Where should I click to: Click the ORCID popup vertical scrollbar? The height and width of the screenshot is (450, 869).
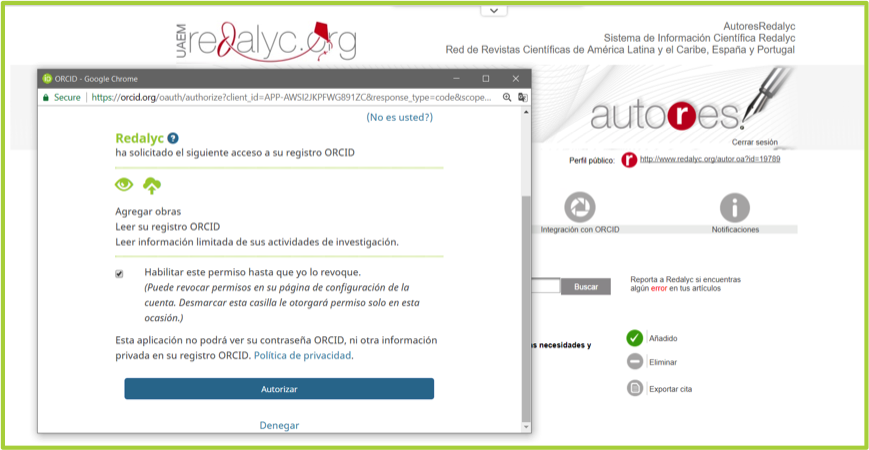pos(526,300)
